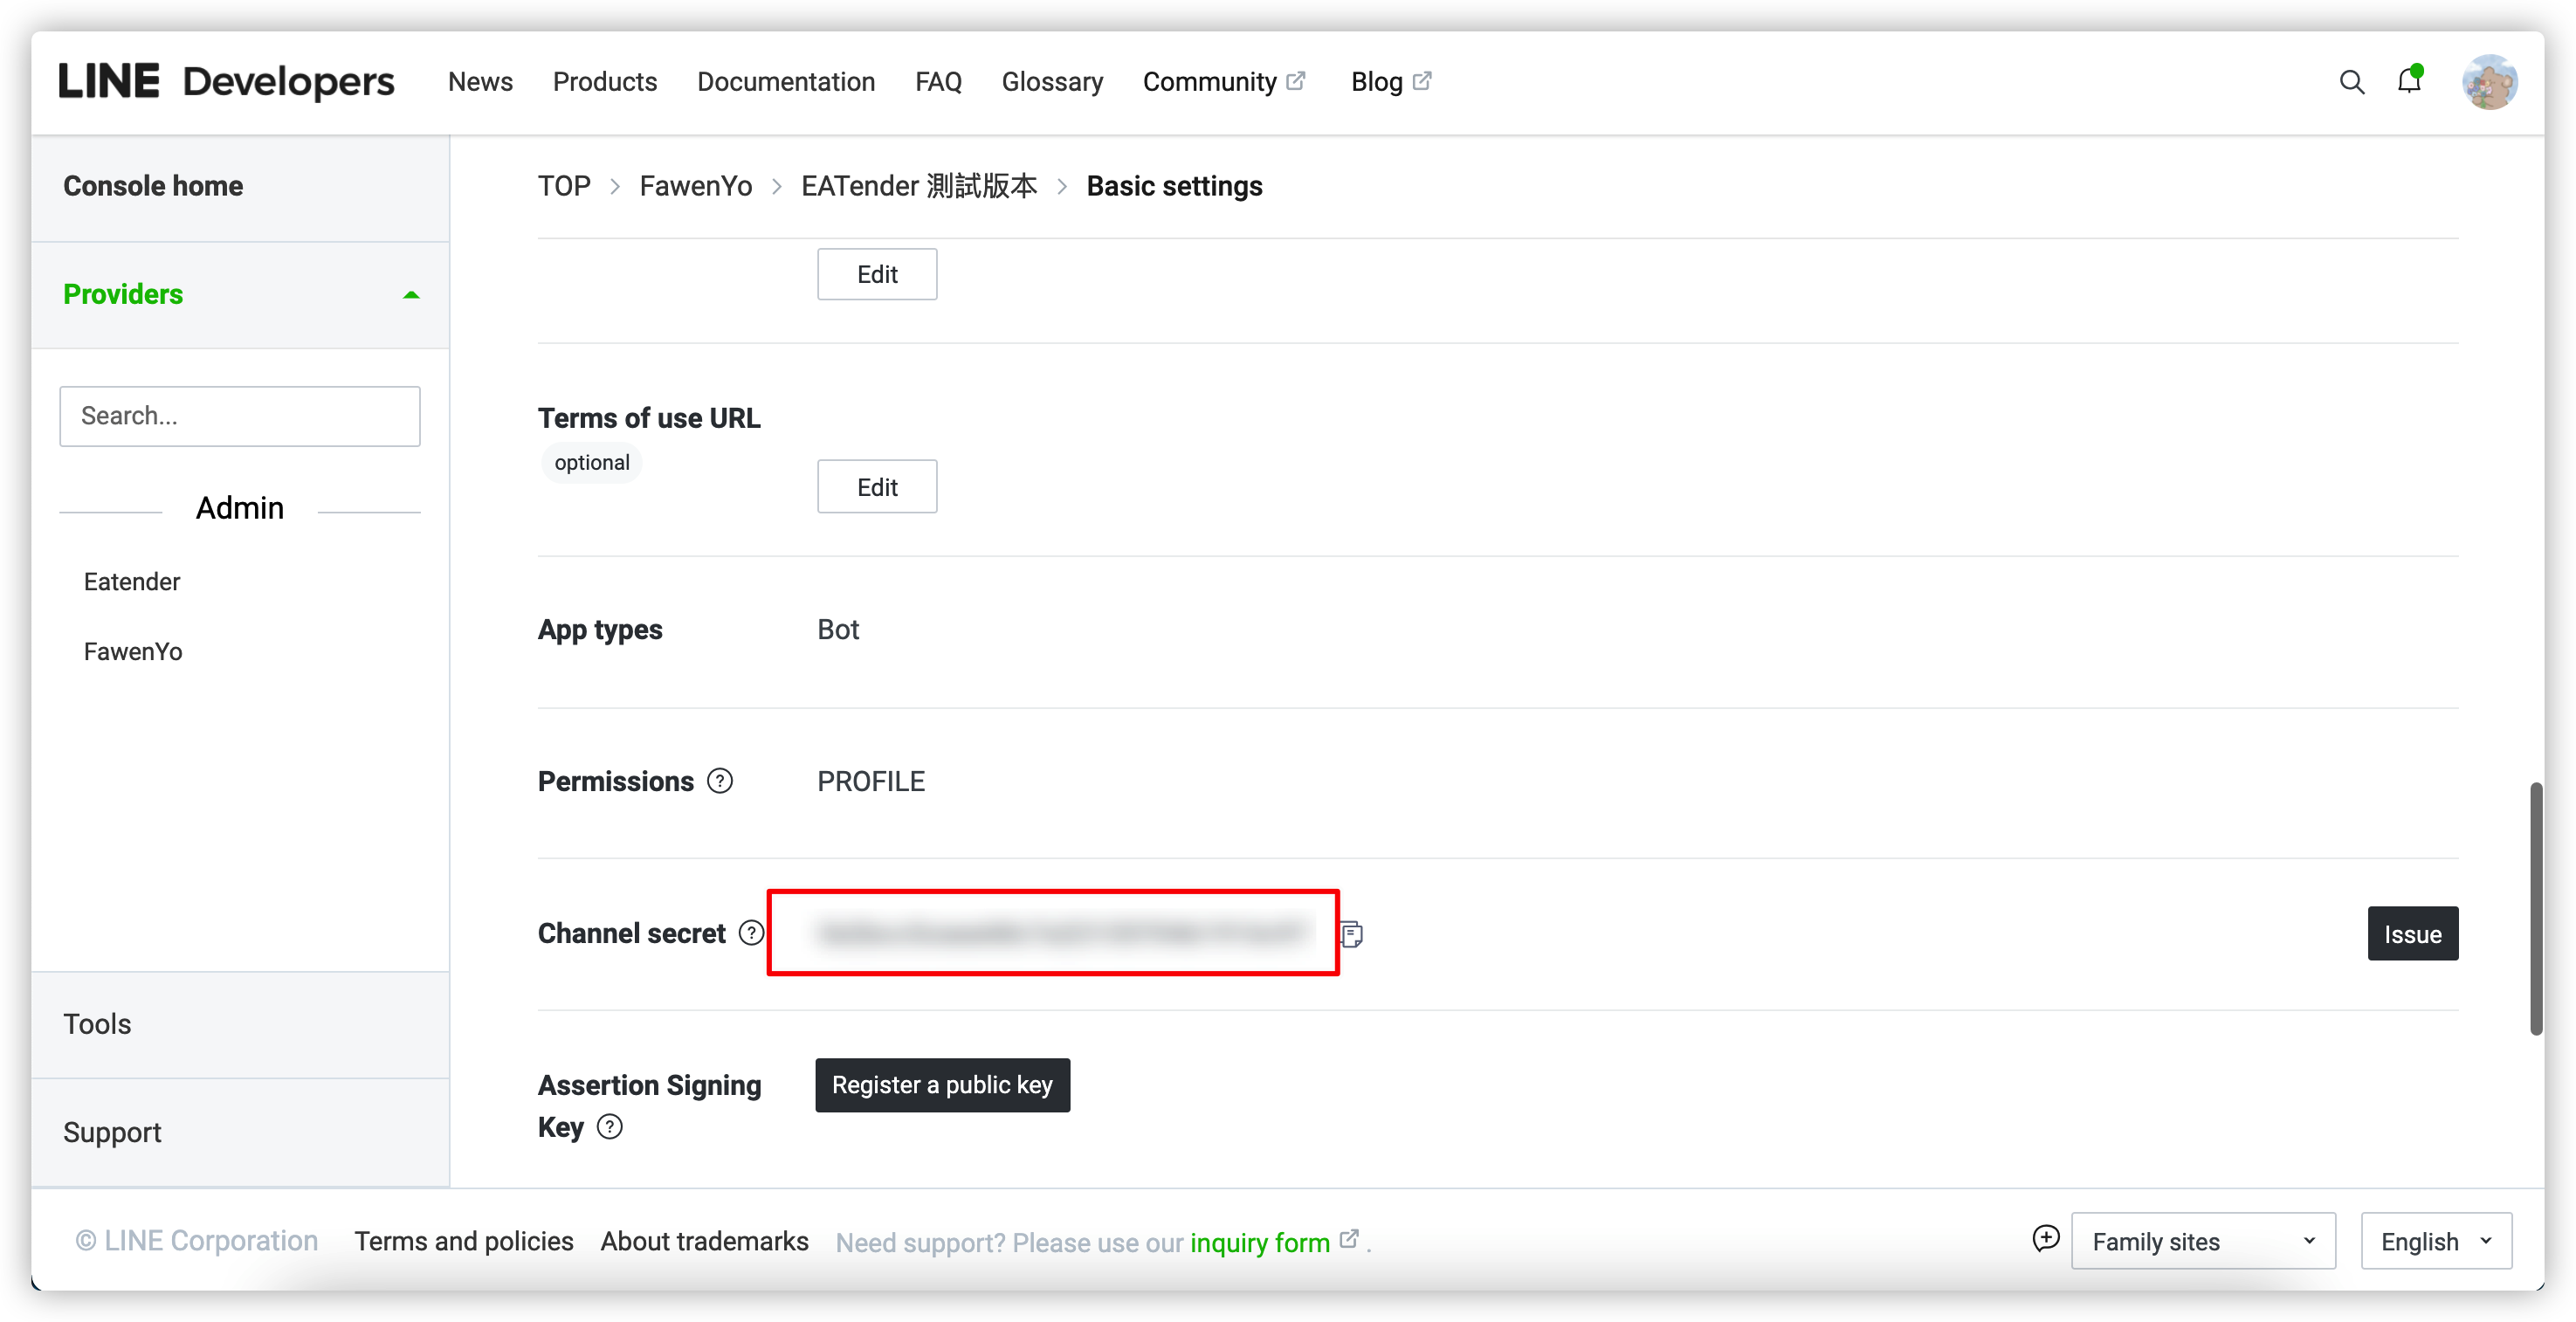Click the page vertical scrollbar
This screenshot has height=1322, width=2576.
point(2535,908)
